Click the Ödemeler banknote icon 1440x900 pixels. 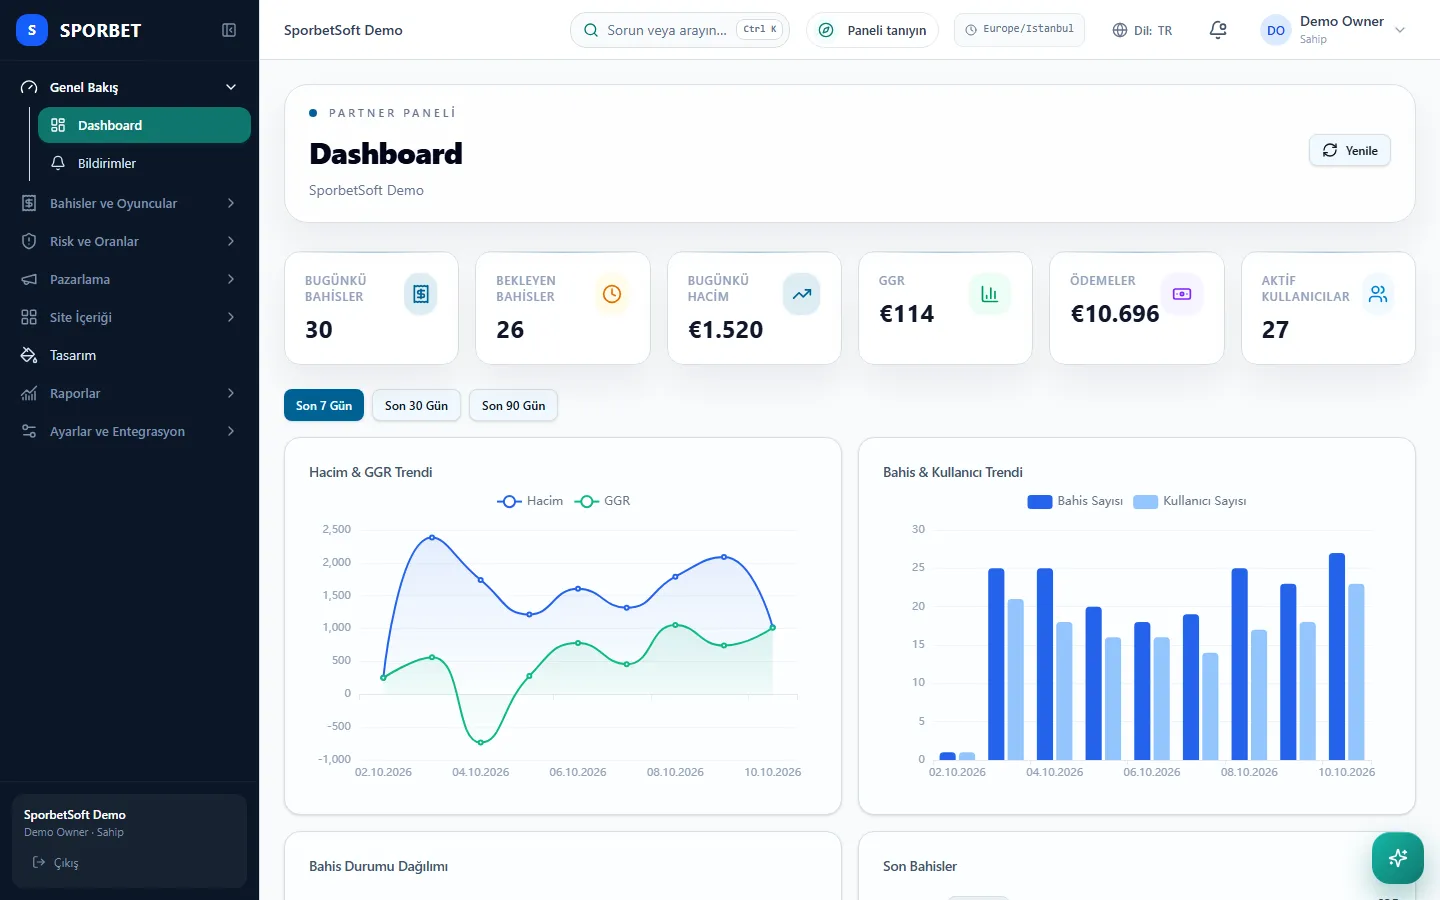[x=1182, y=294]
